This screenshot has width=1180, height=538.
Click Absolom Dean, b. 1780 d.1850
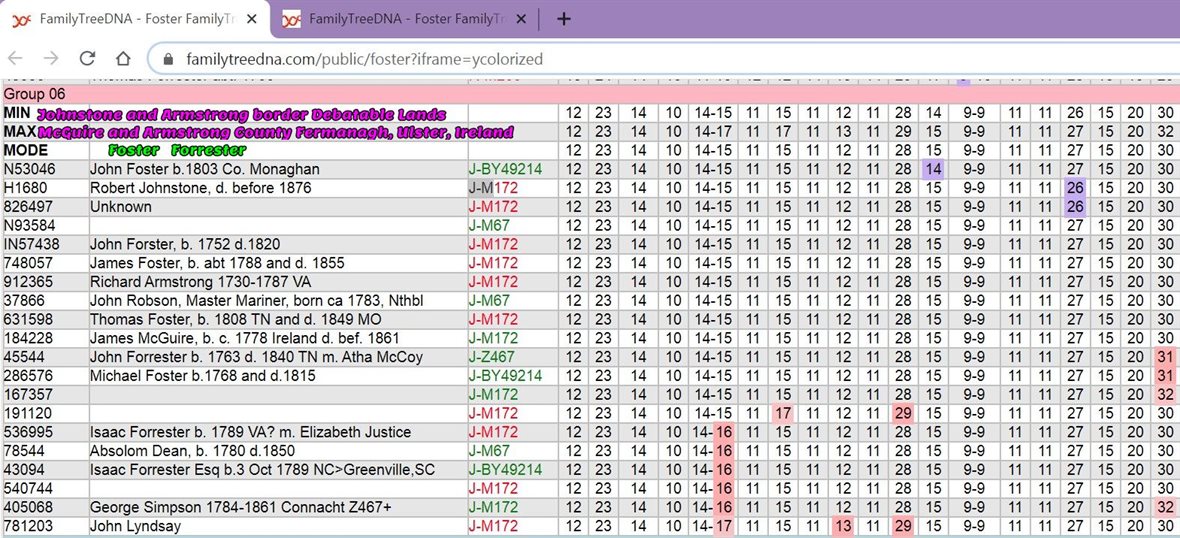point(192,451)
